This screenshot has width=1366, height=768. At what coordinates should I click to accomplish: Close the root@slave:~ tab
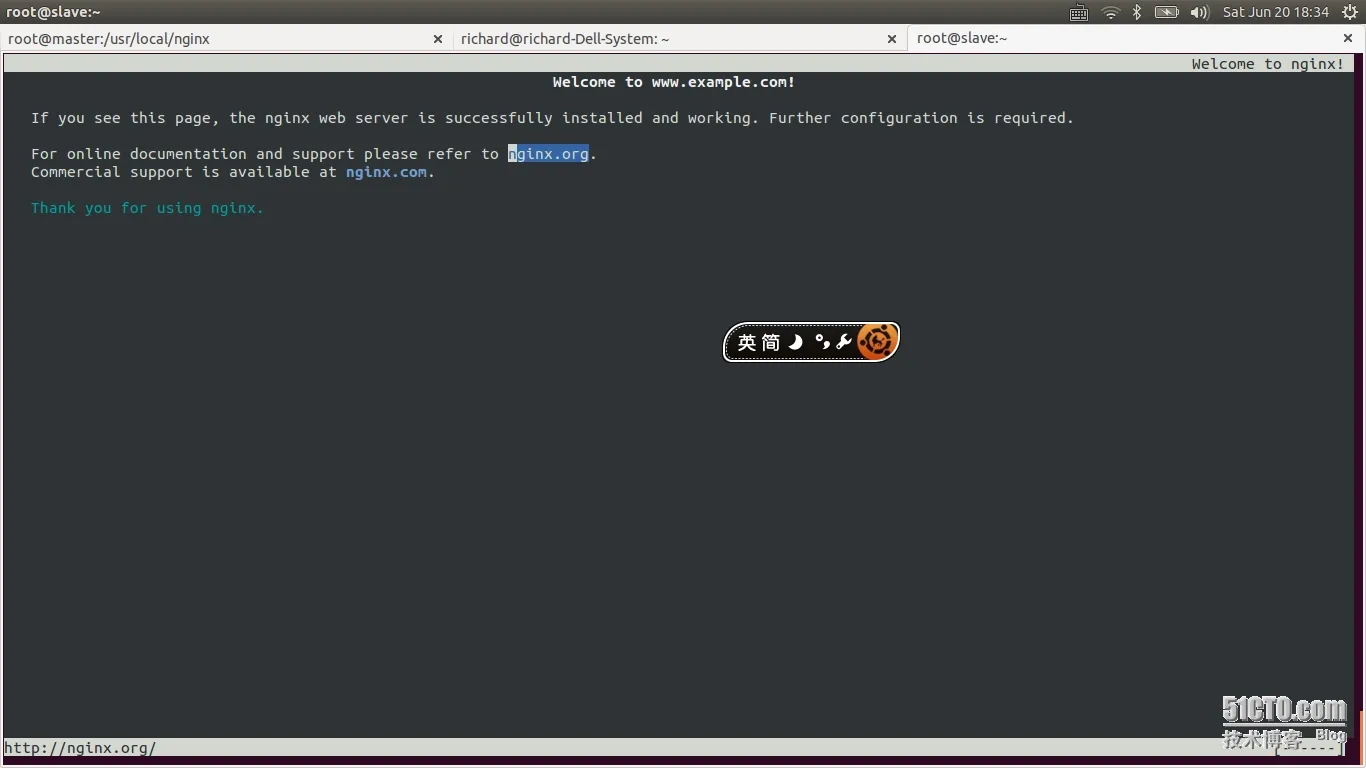tap(1348, 38)
